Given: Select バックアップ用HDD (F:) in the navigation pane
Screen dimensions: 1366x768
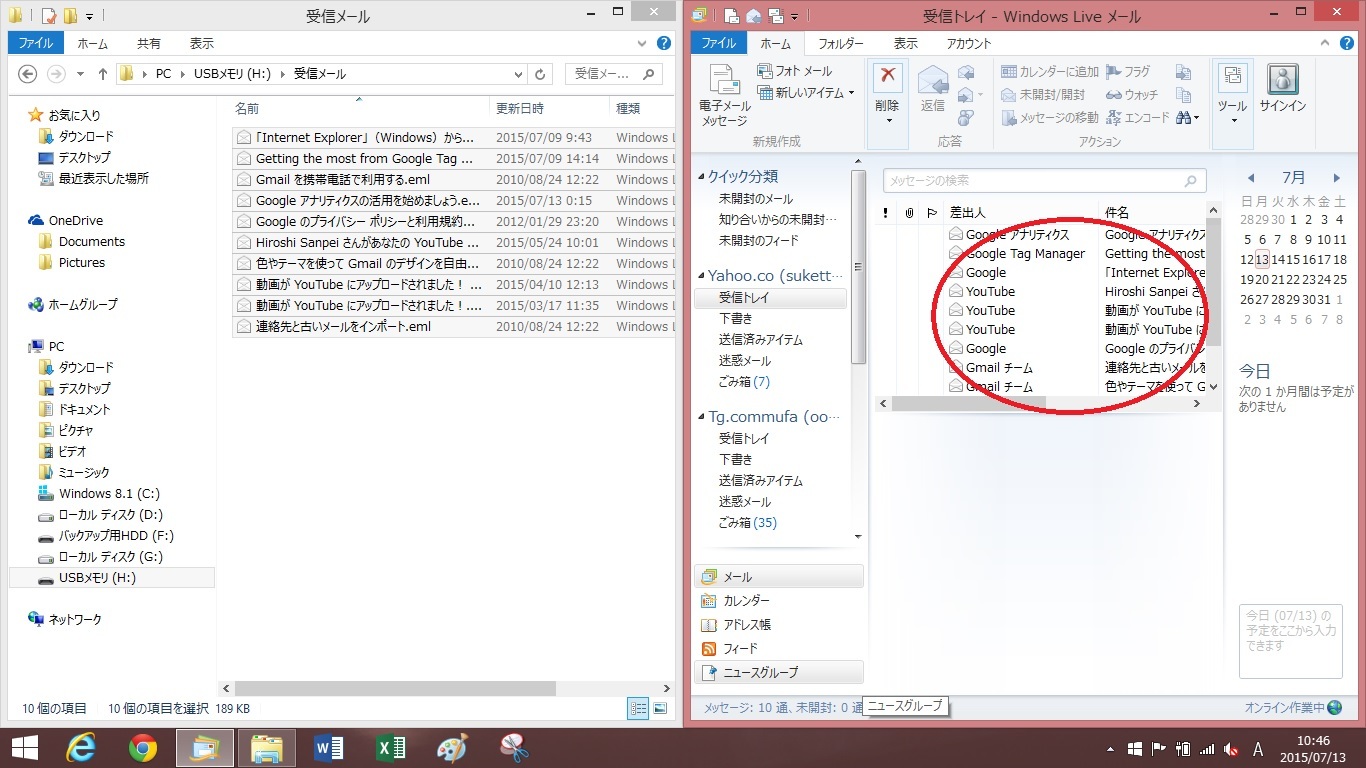Looking at the screenshot, I should point(116,536).
